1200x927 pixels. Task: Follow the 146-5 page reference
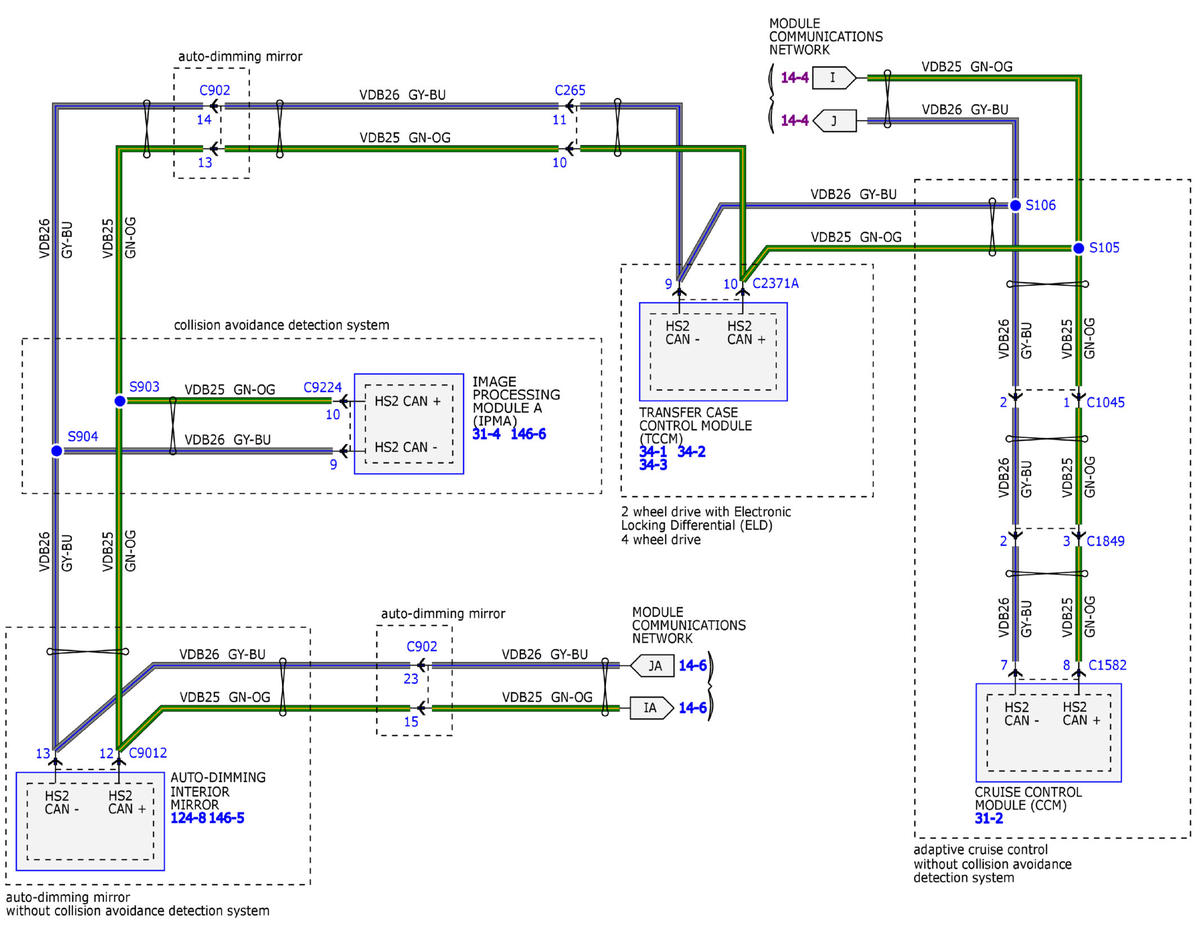226,818
